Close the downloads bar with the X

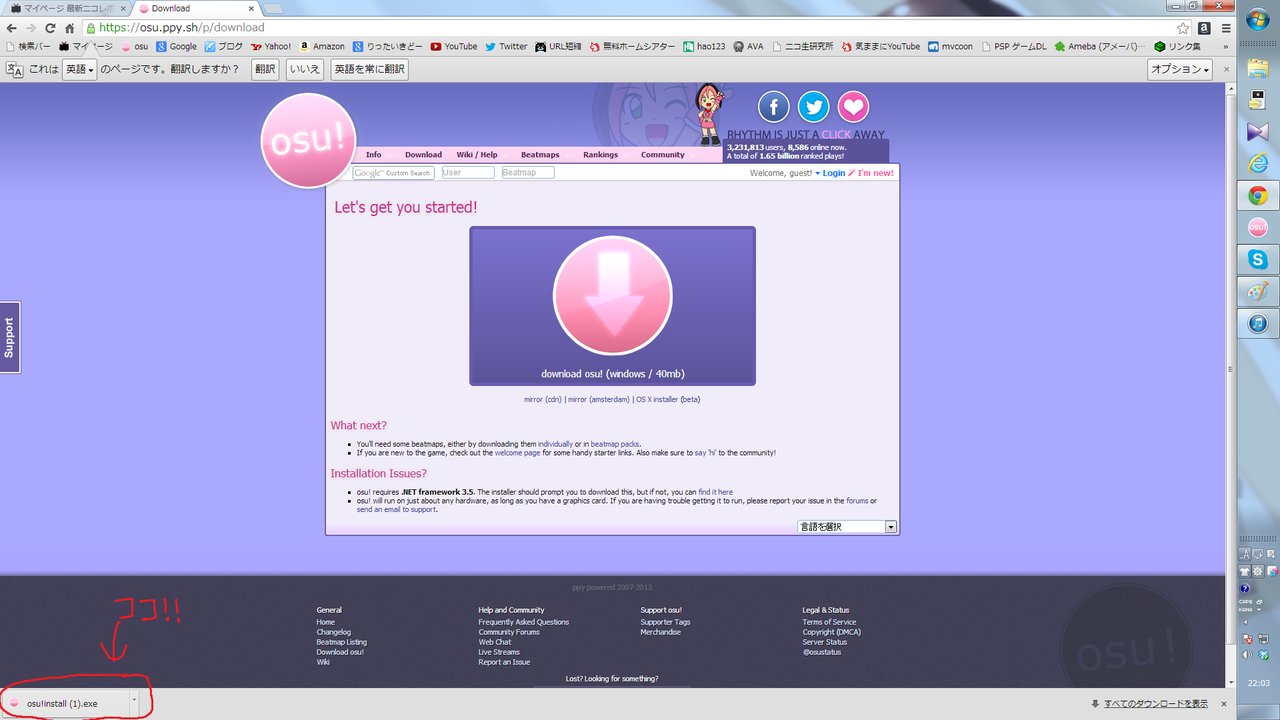(1224, 704)
